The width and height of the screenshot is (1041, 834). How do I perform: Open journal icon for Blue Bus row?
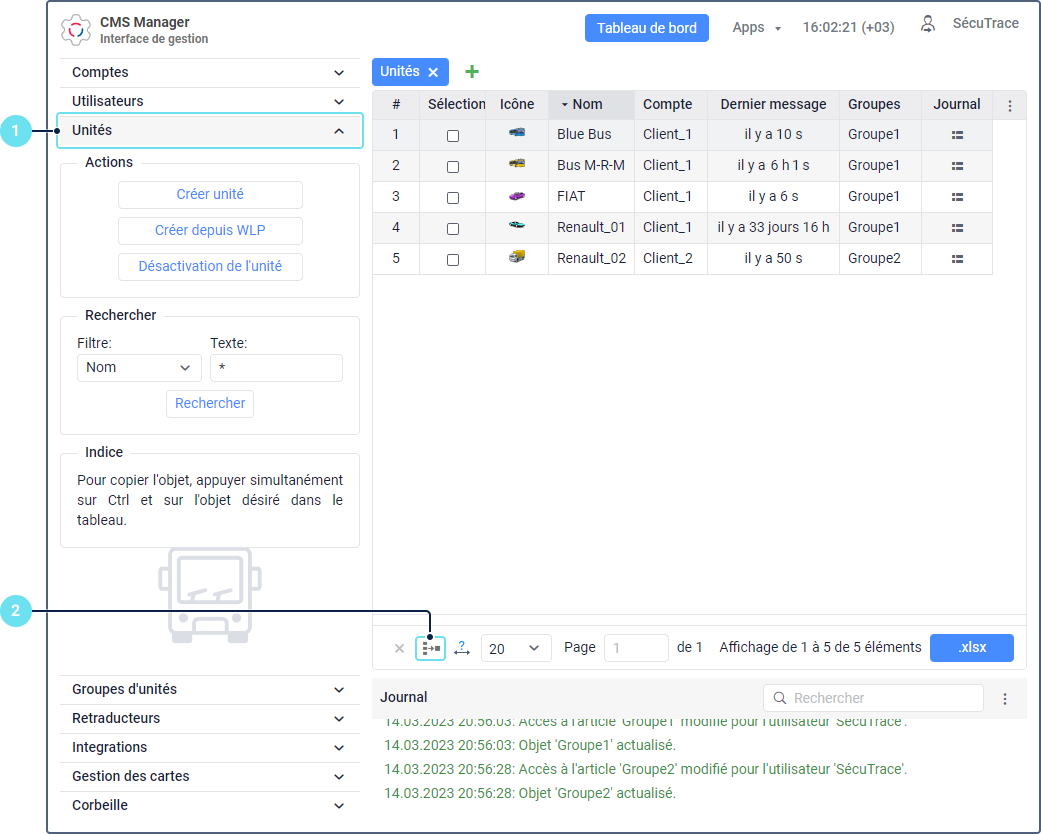(x=957, y=135)
